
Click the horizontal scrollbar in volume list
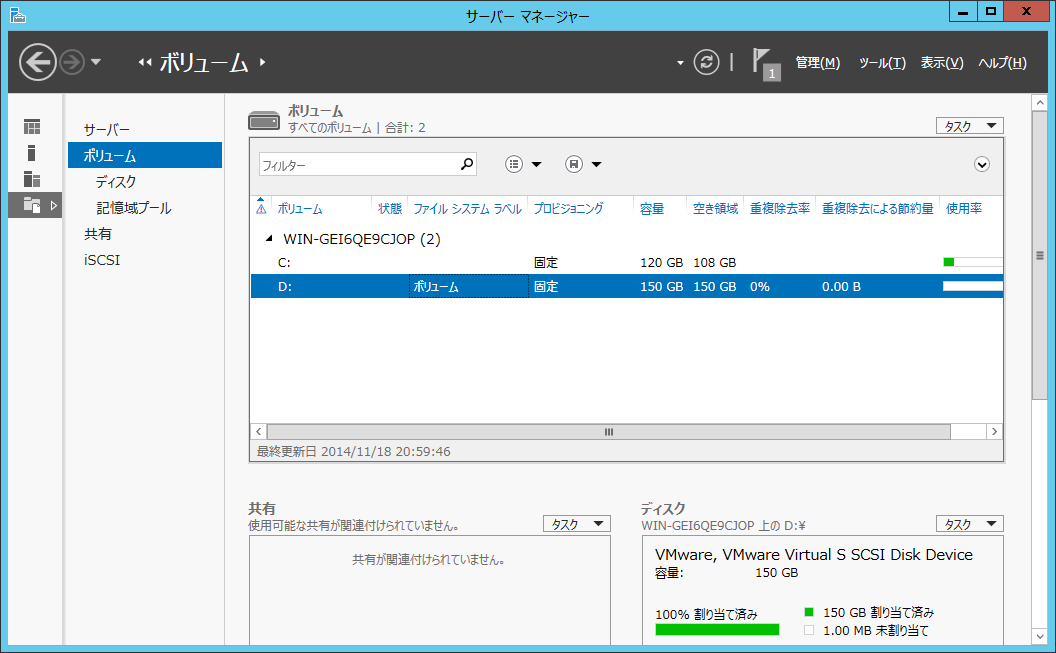click(x=608, y=432)
